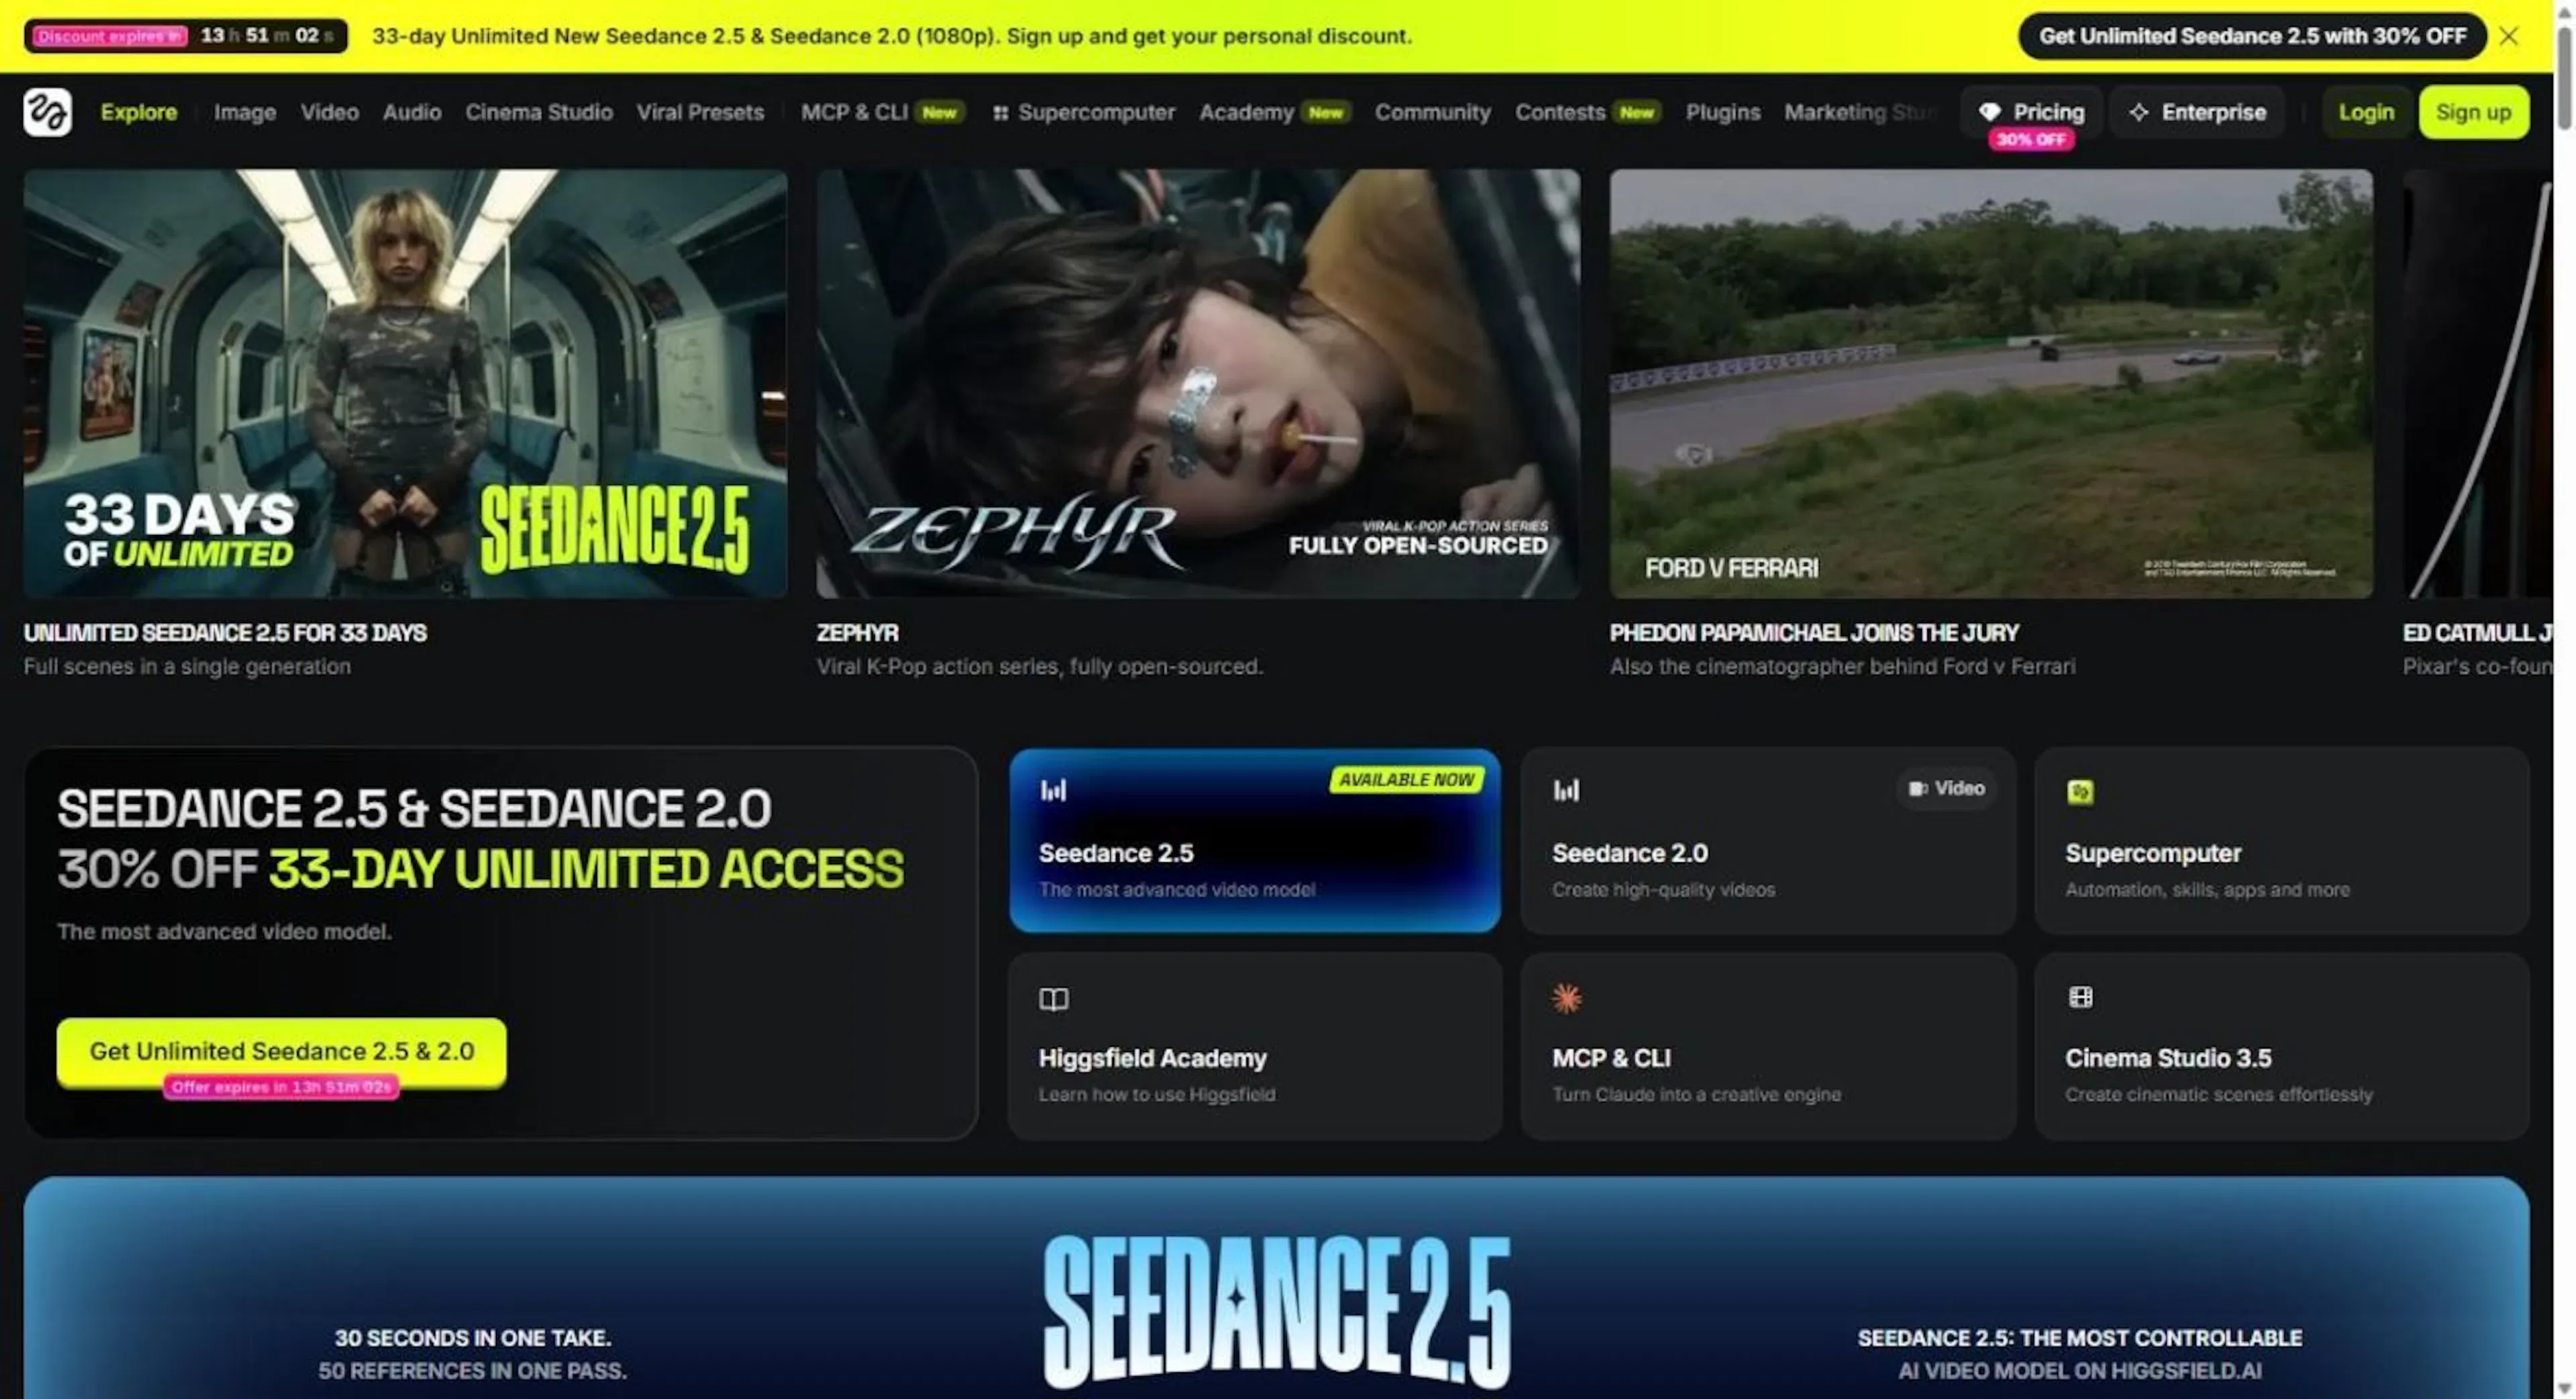Screen dimensions: 2576x1399
Task: Open the Image menu
Action: click(245, 112)
